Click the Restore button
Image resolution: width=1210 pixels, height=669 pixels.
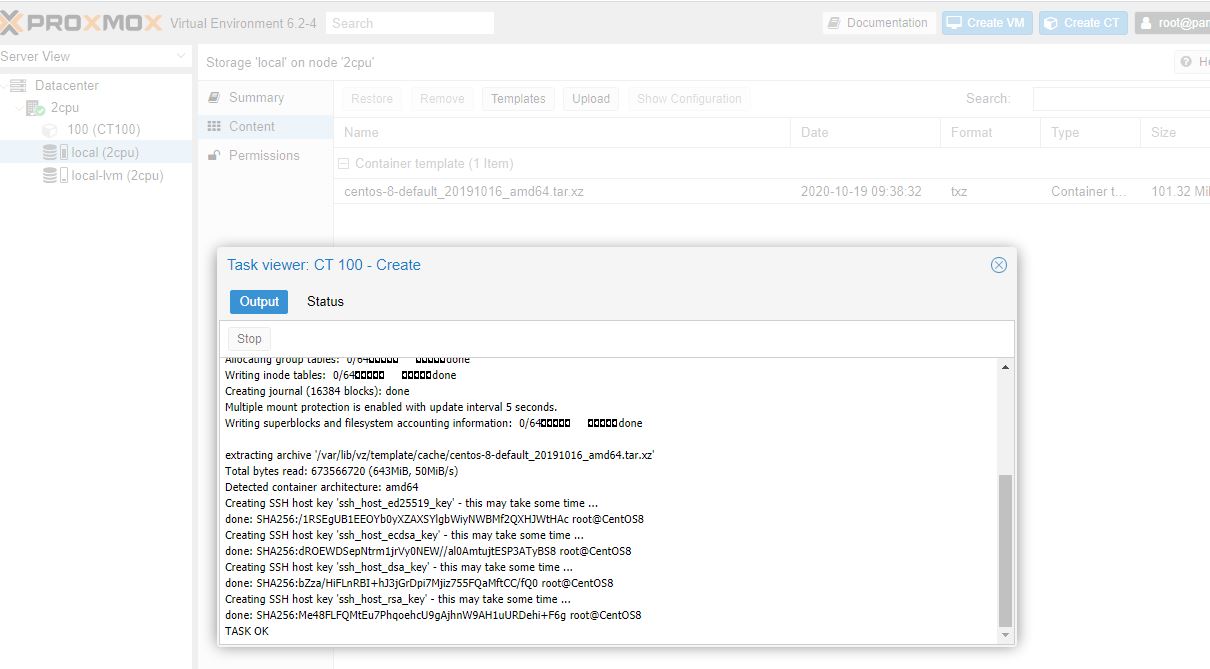pyautogui.click(x=372, y=99)
